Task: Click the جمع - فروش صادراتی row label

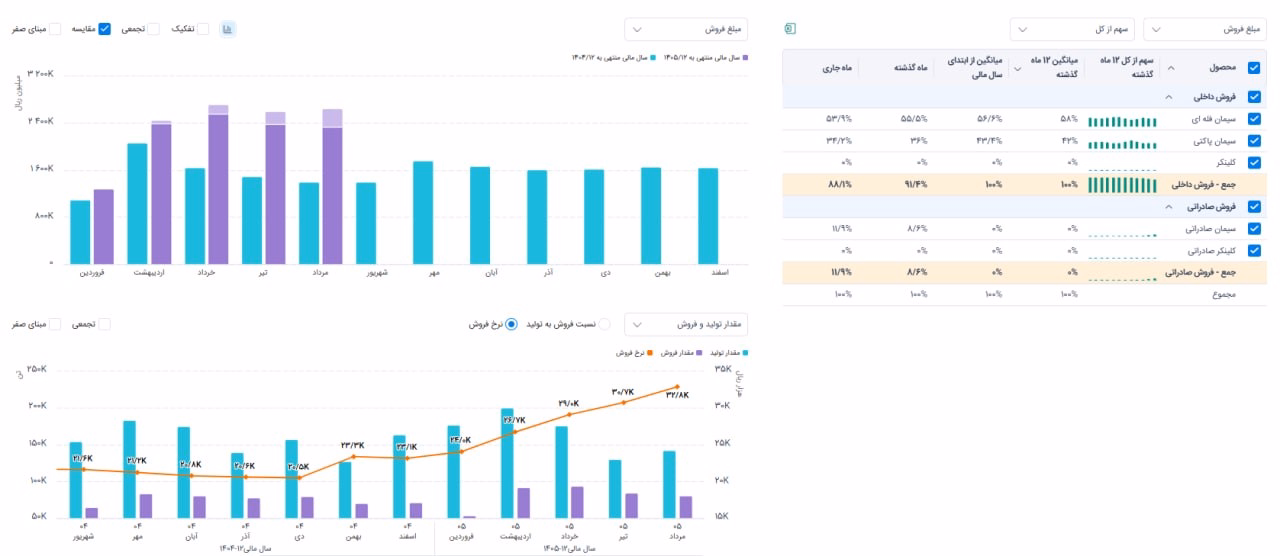Action: coord(1199,272)
